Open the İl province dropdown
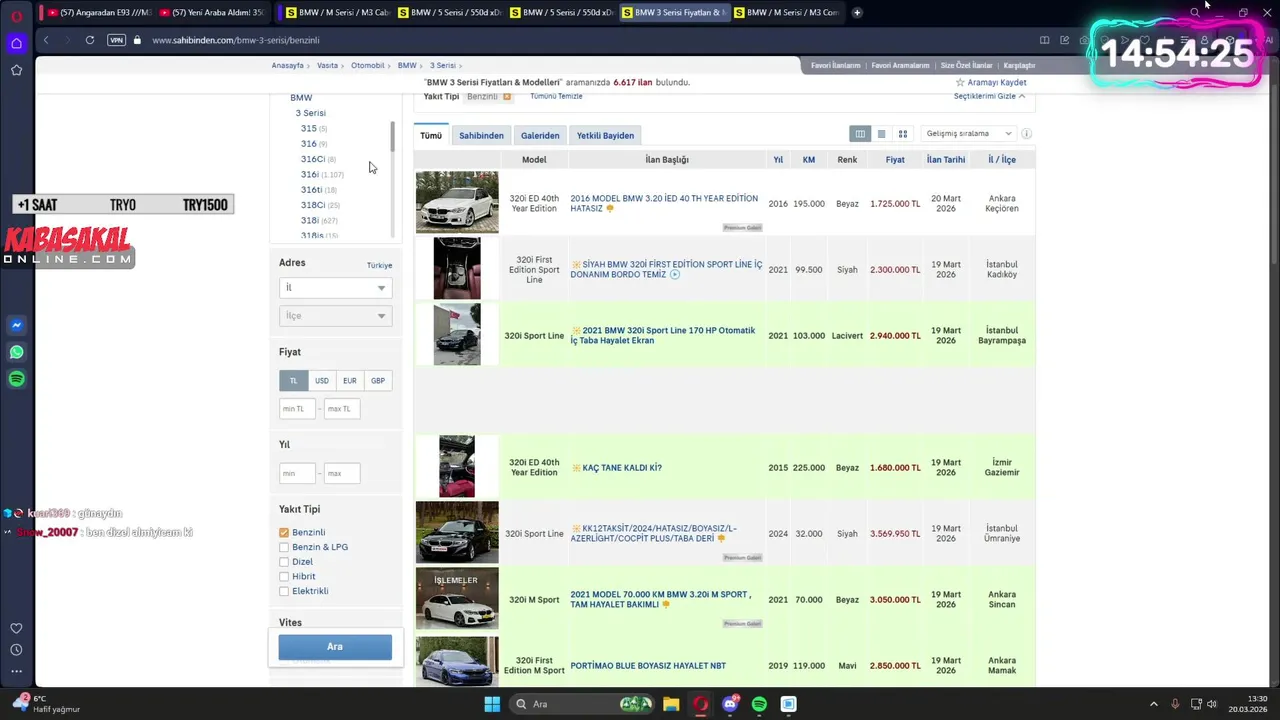 pyautogui.click(x=335, y=288)
